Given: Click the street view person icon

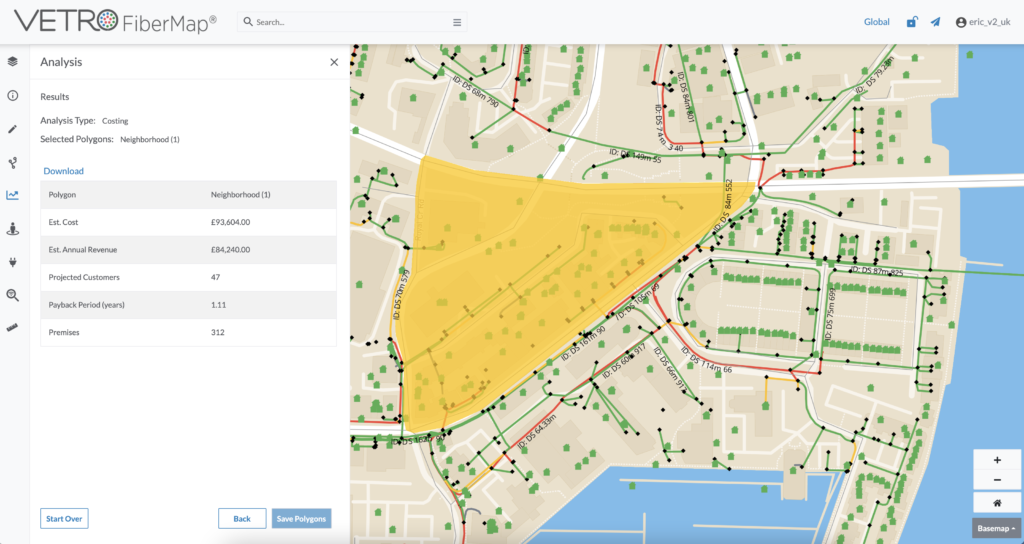Looking at the screenshot, I should click(12, 229).
